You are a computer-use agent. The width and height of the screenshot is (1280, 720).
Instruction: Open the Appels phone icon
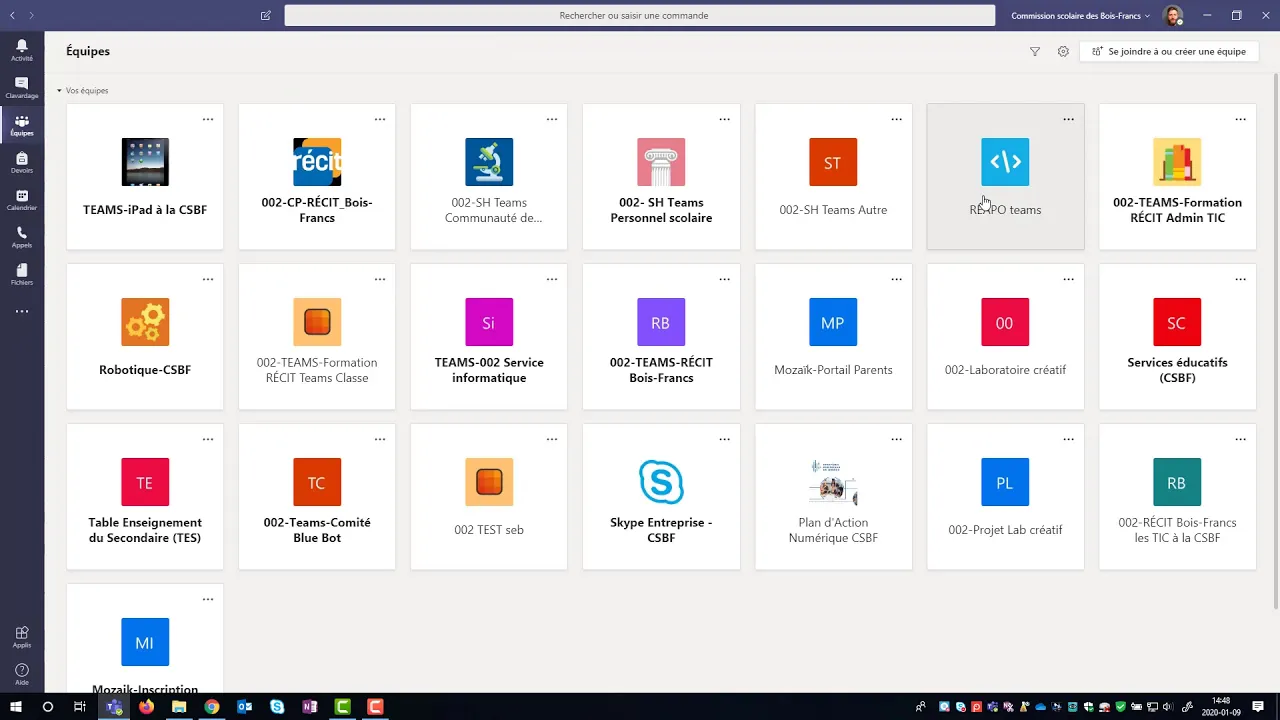[x=22, y=237]
